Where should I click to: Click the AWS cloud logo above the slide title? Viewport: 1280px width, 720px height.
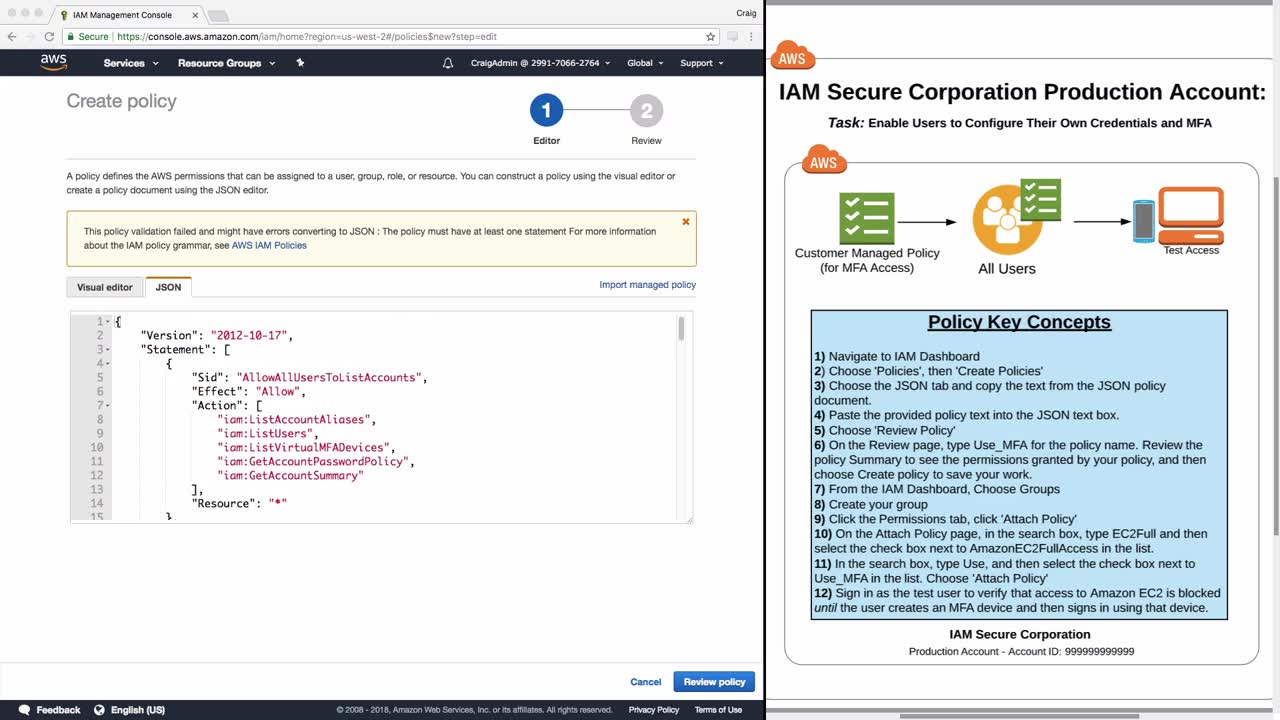point(792,56)
